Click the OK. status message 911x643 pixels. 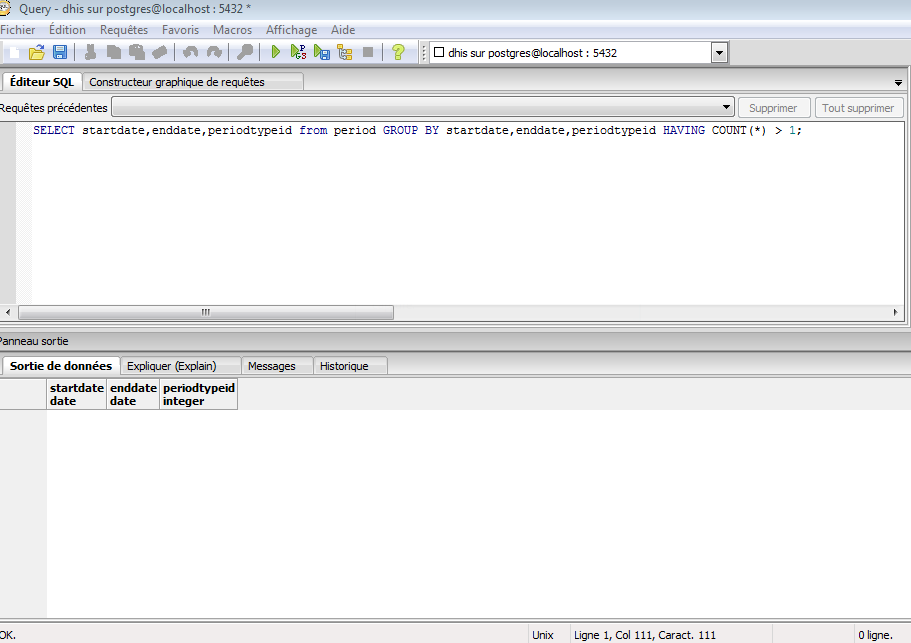coord(8,635)
